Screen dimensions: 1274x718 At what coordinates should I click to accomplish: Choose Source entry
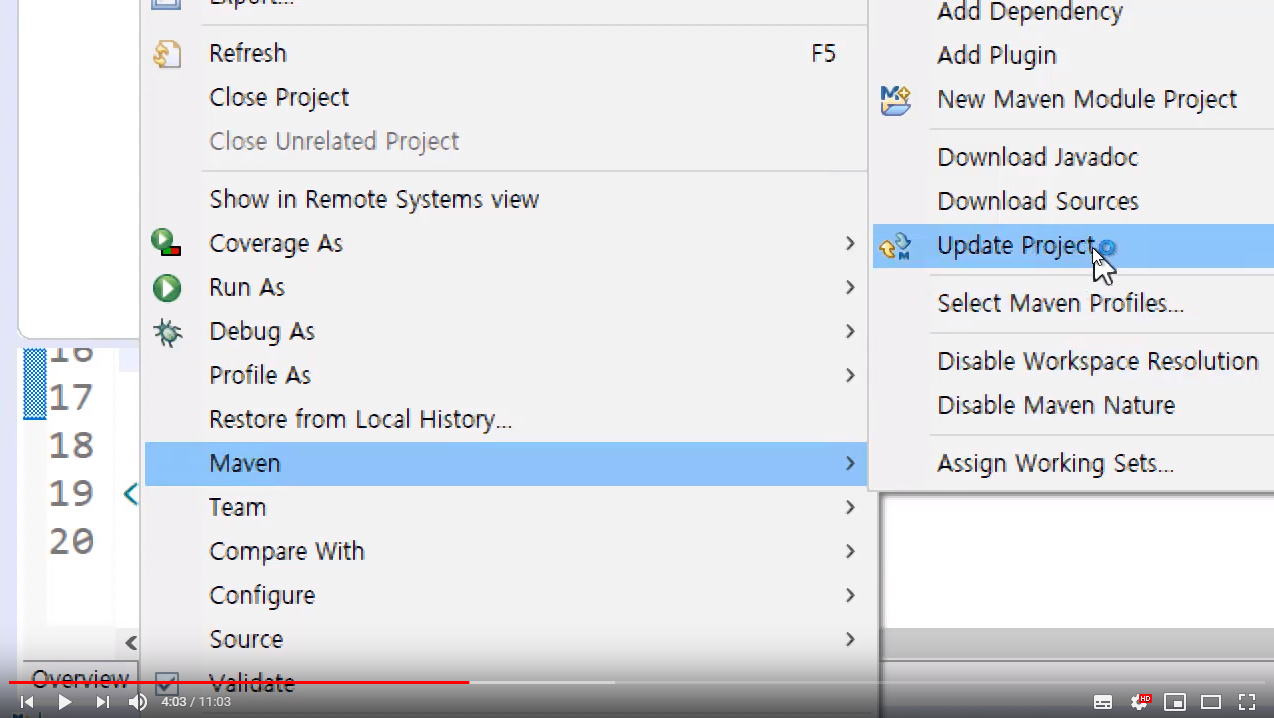pos(505,639)
